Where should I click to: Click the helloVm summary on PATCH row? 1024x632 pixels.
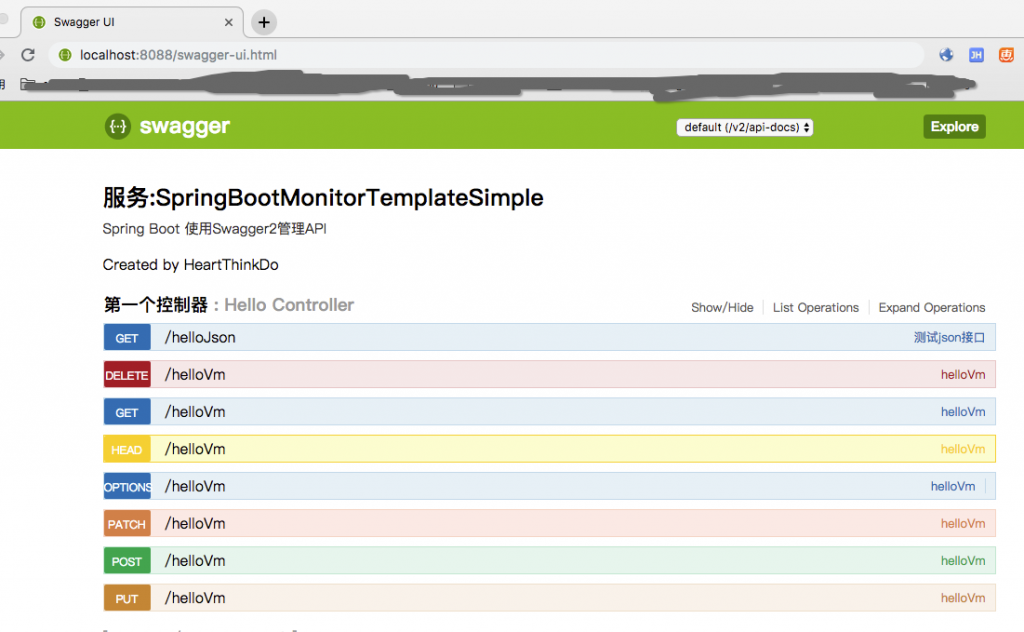tap(963, 524)
